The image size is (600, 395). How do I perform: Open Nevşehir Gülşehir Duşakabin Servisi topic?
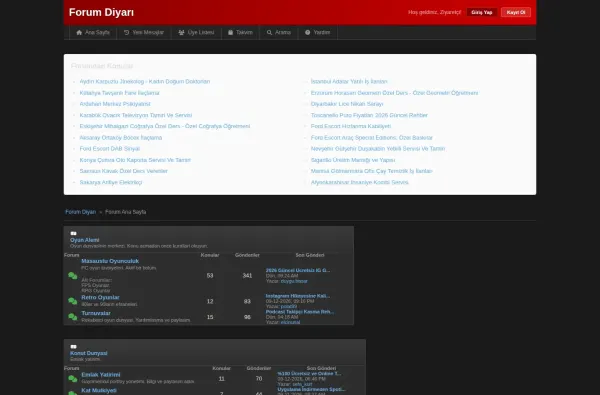[x=378, y=149]
